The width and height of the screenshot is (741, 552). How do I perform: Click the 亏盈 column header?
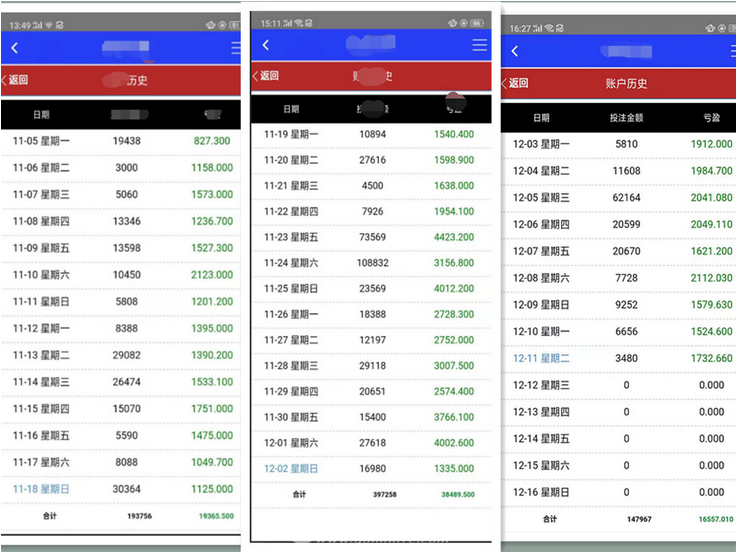[x=711, y=118]
